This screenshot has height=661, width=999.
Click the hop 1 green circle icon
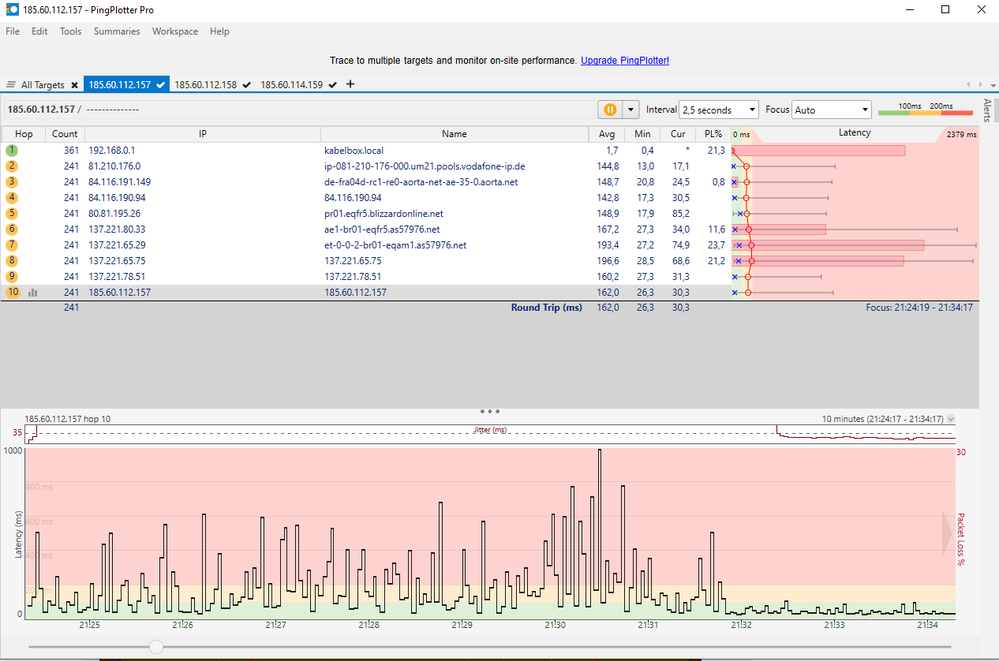click(12, 150)
